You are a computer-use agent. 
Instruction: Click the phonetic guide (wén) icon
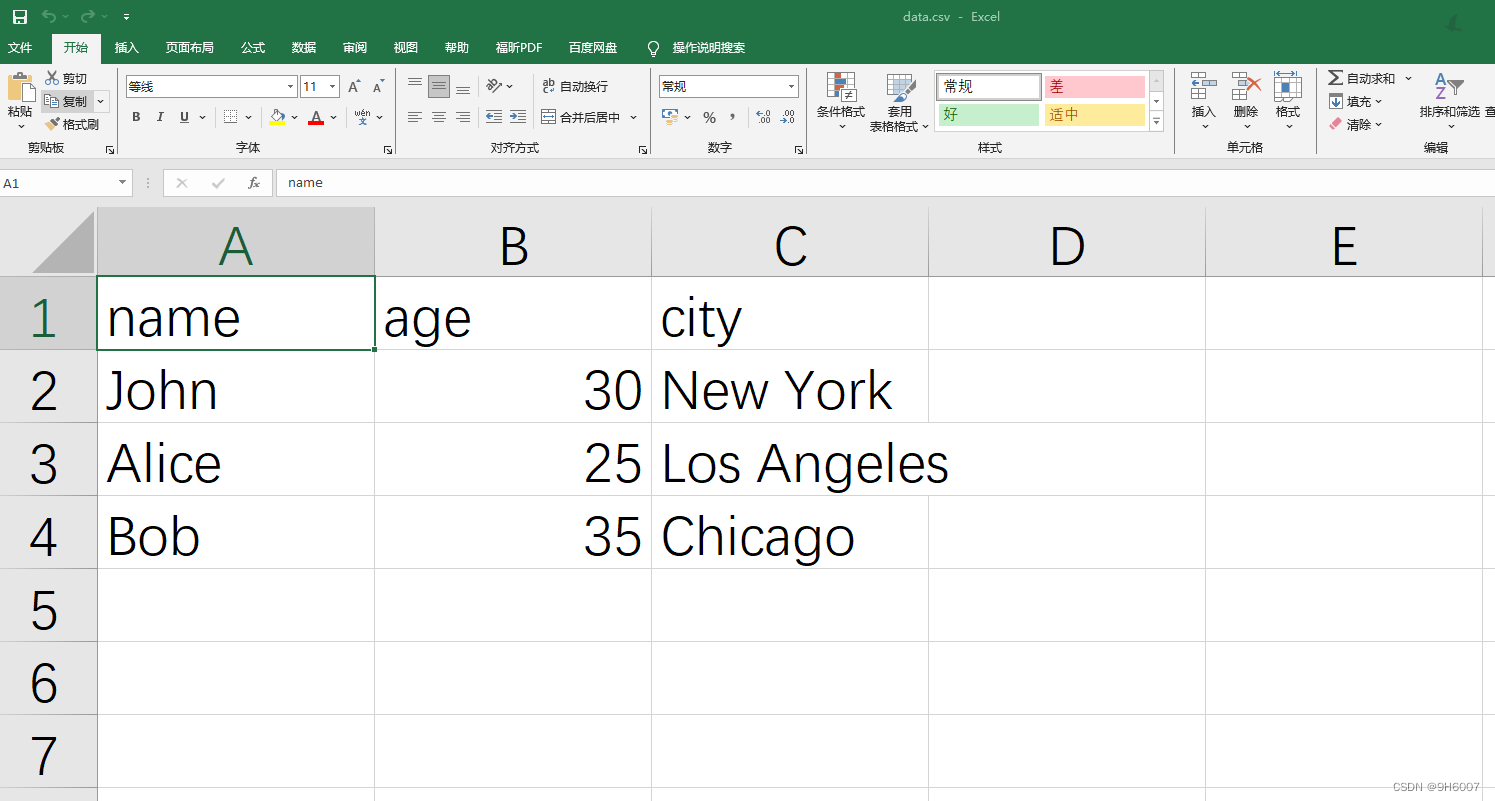pyautogui.click(x=362, y=117)
